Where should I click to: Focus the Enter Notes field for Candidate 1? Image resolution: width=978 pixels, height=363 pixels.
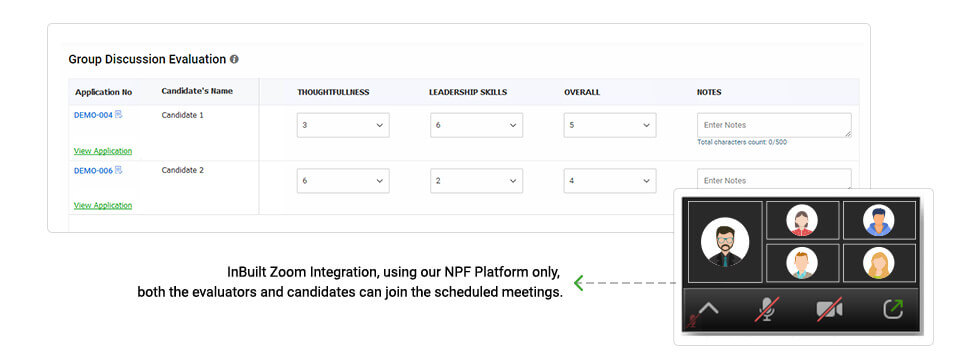click(x=774, y=125)
